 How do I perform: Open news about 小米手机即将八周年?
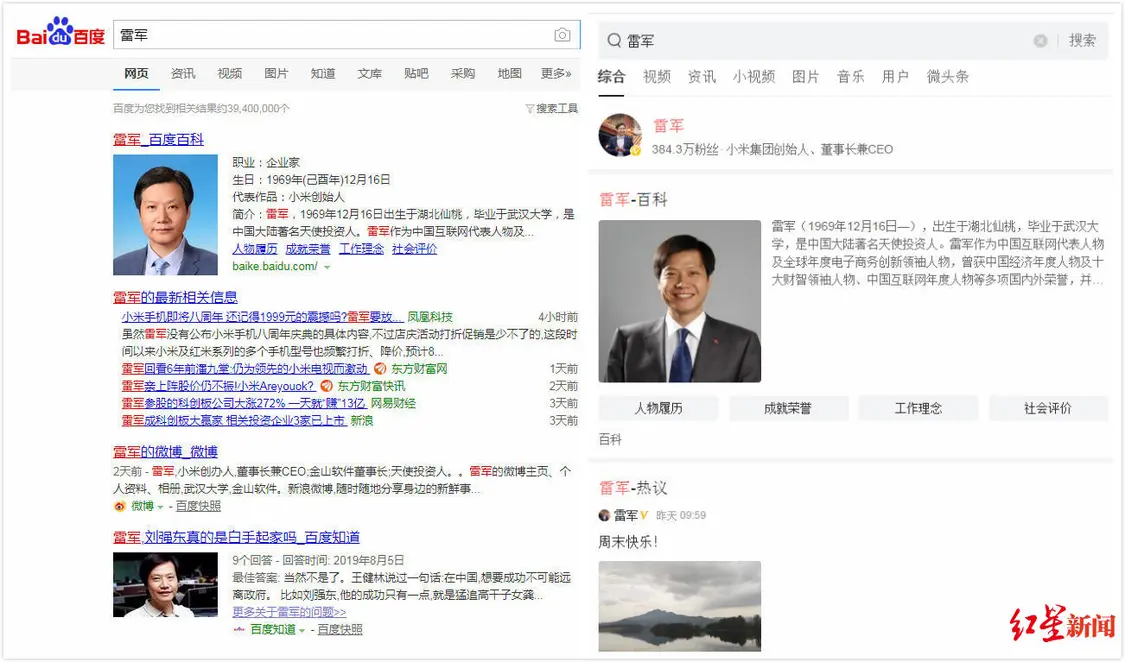262,317
